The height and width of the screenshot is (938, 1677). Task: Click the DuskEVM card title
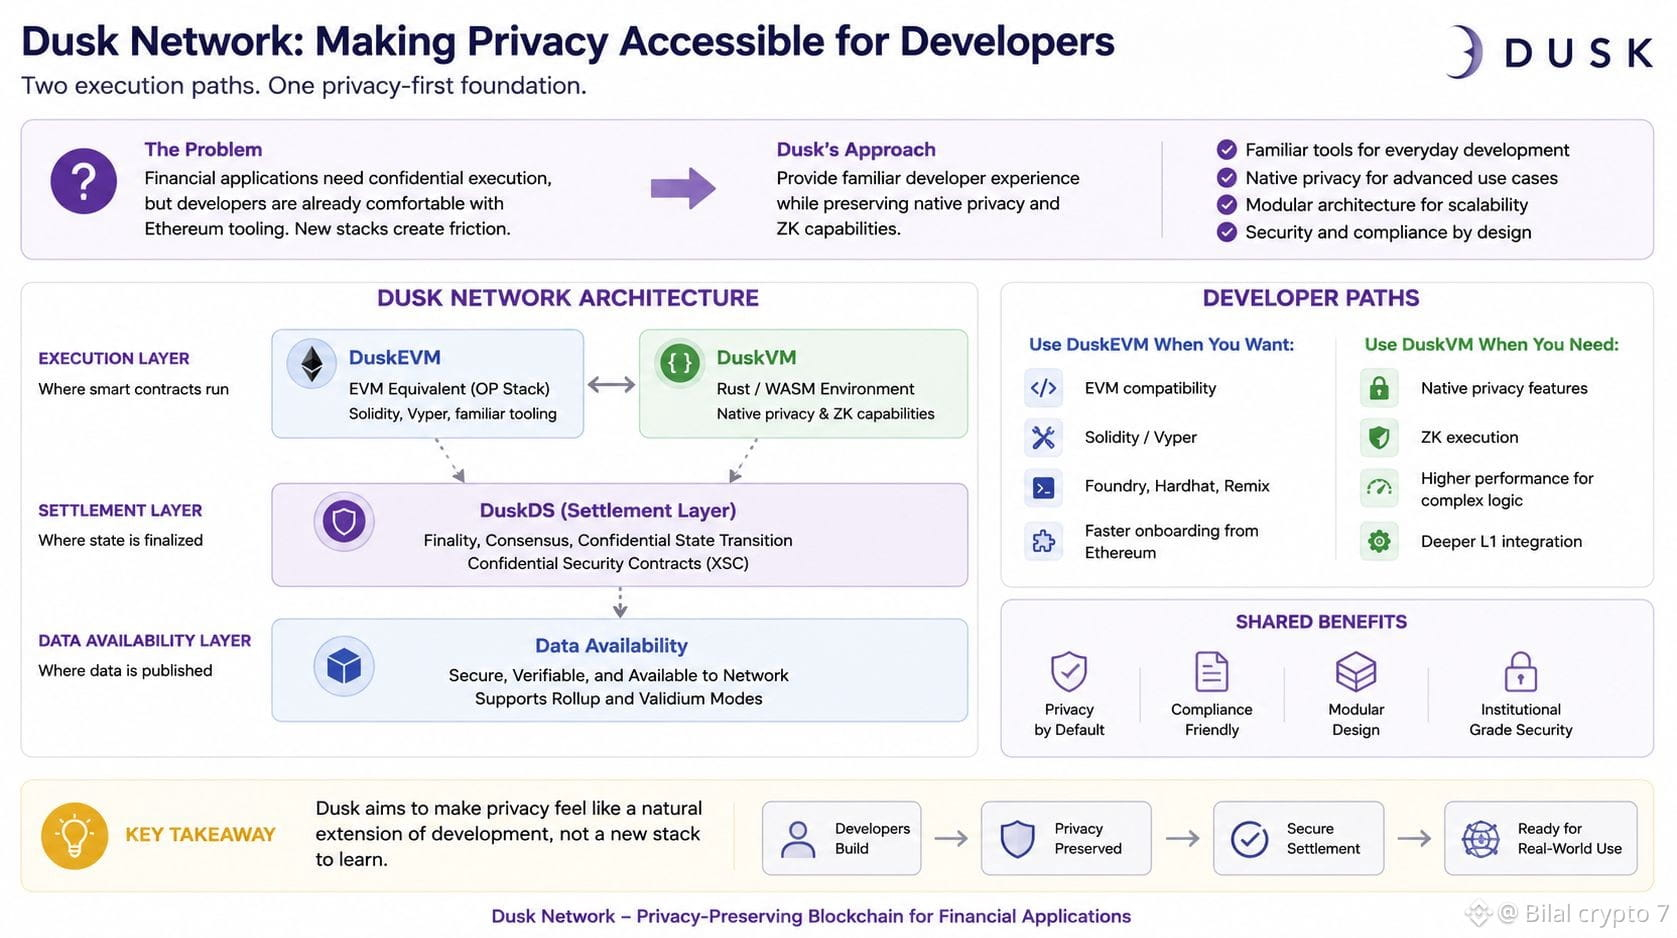tap(394, 357)
